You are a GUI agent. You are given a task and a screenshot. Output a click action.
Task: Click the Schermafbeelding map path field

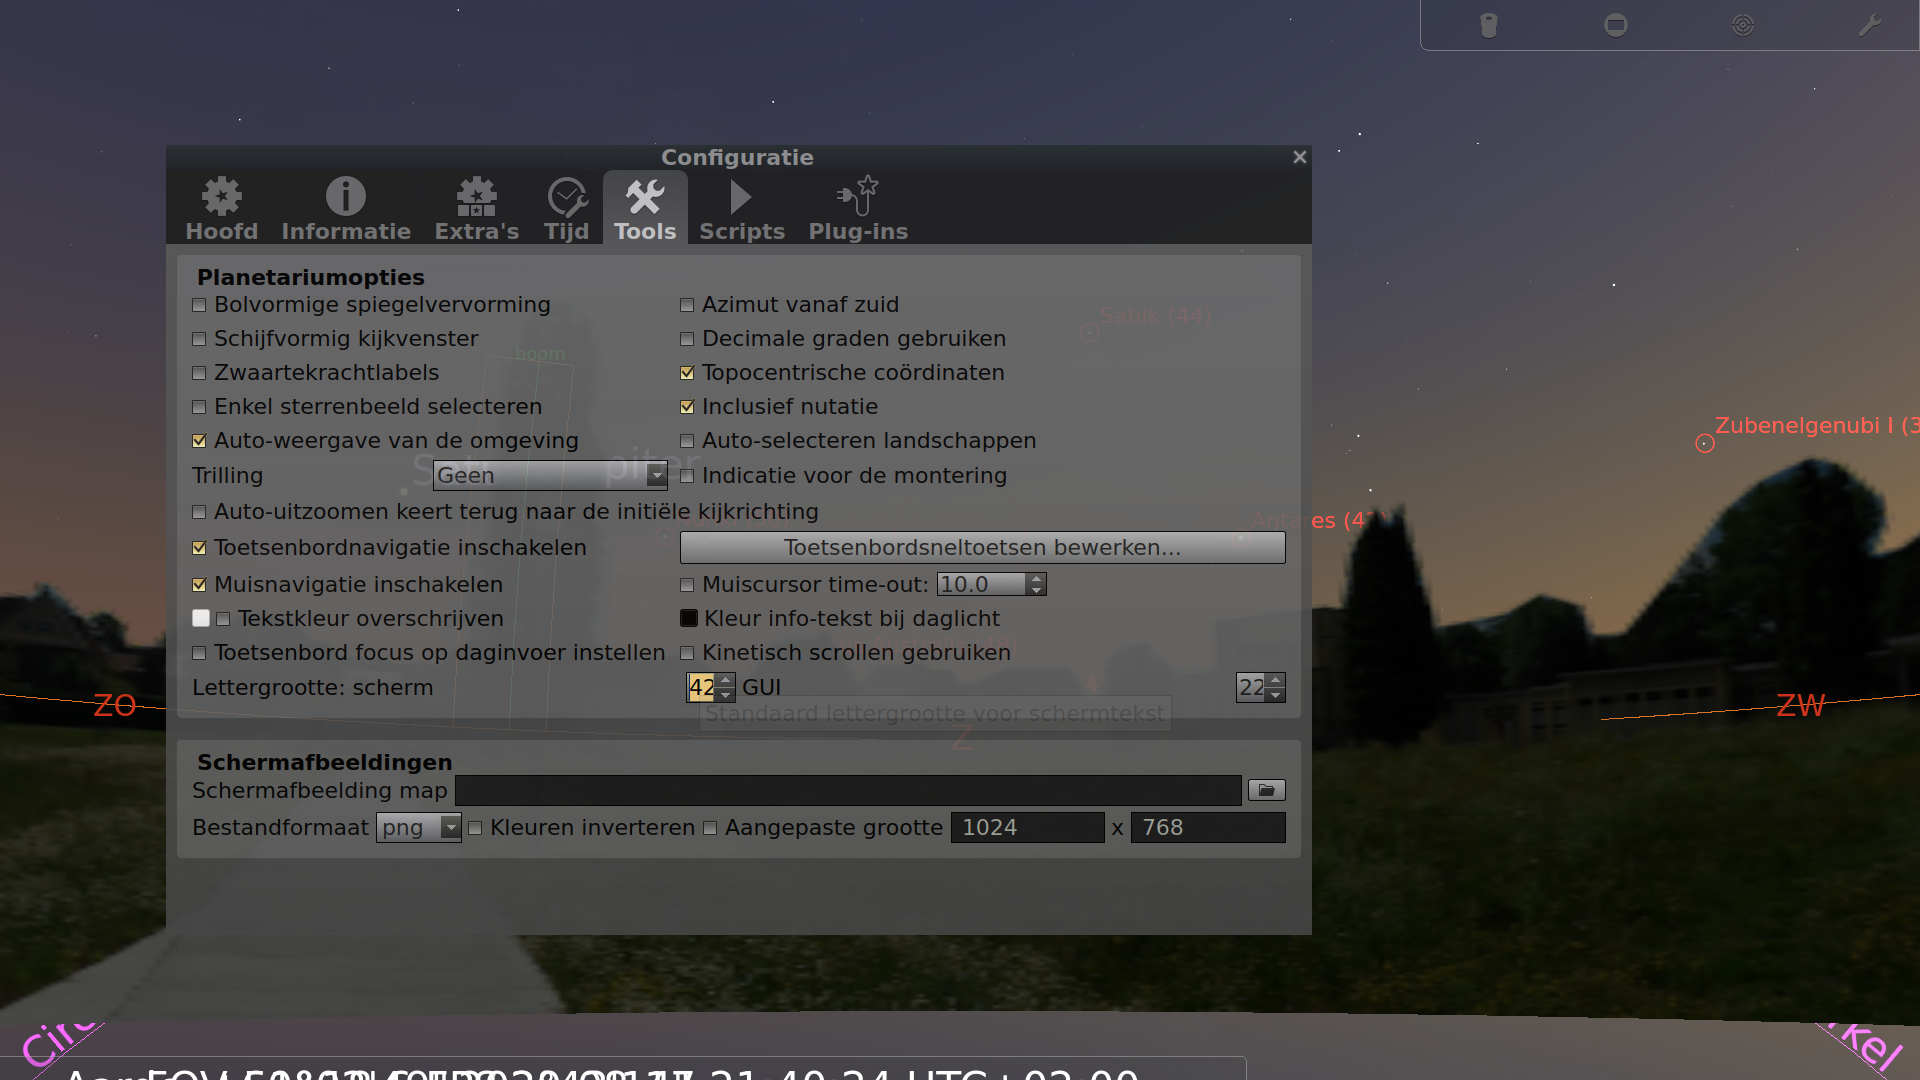tap(848, 790)
